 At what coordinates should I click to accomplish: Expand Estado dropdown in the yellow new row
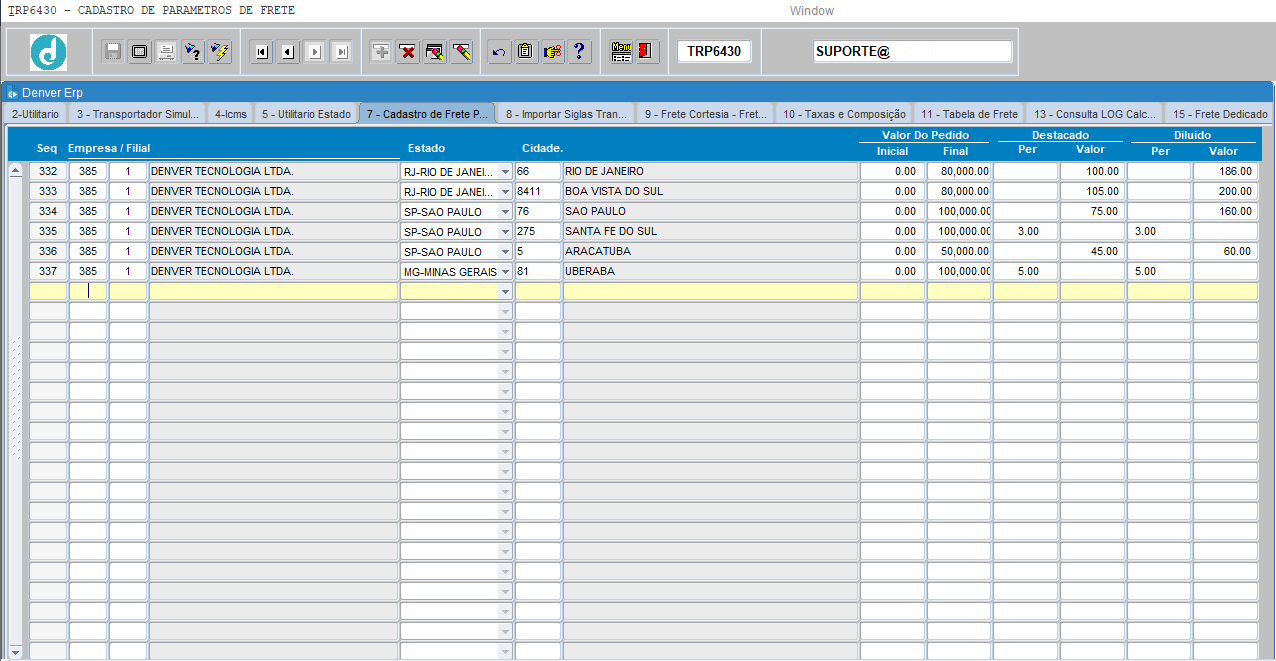505,292
